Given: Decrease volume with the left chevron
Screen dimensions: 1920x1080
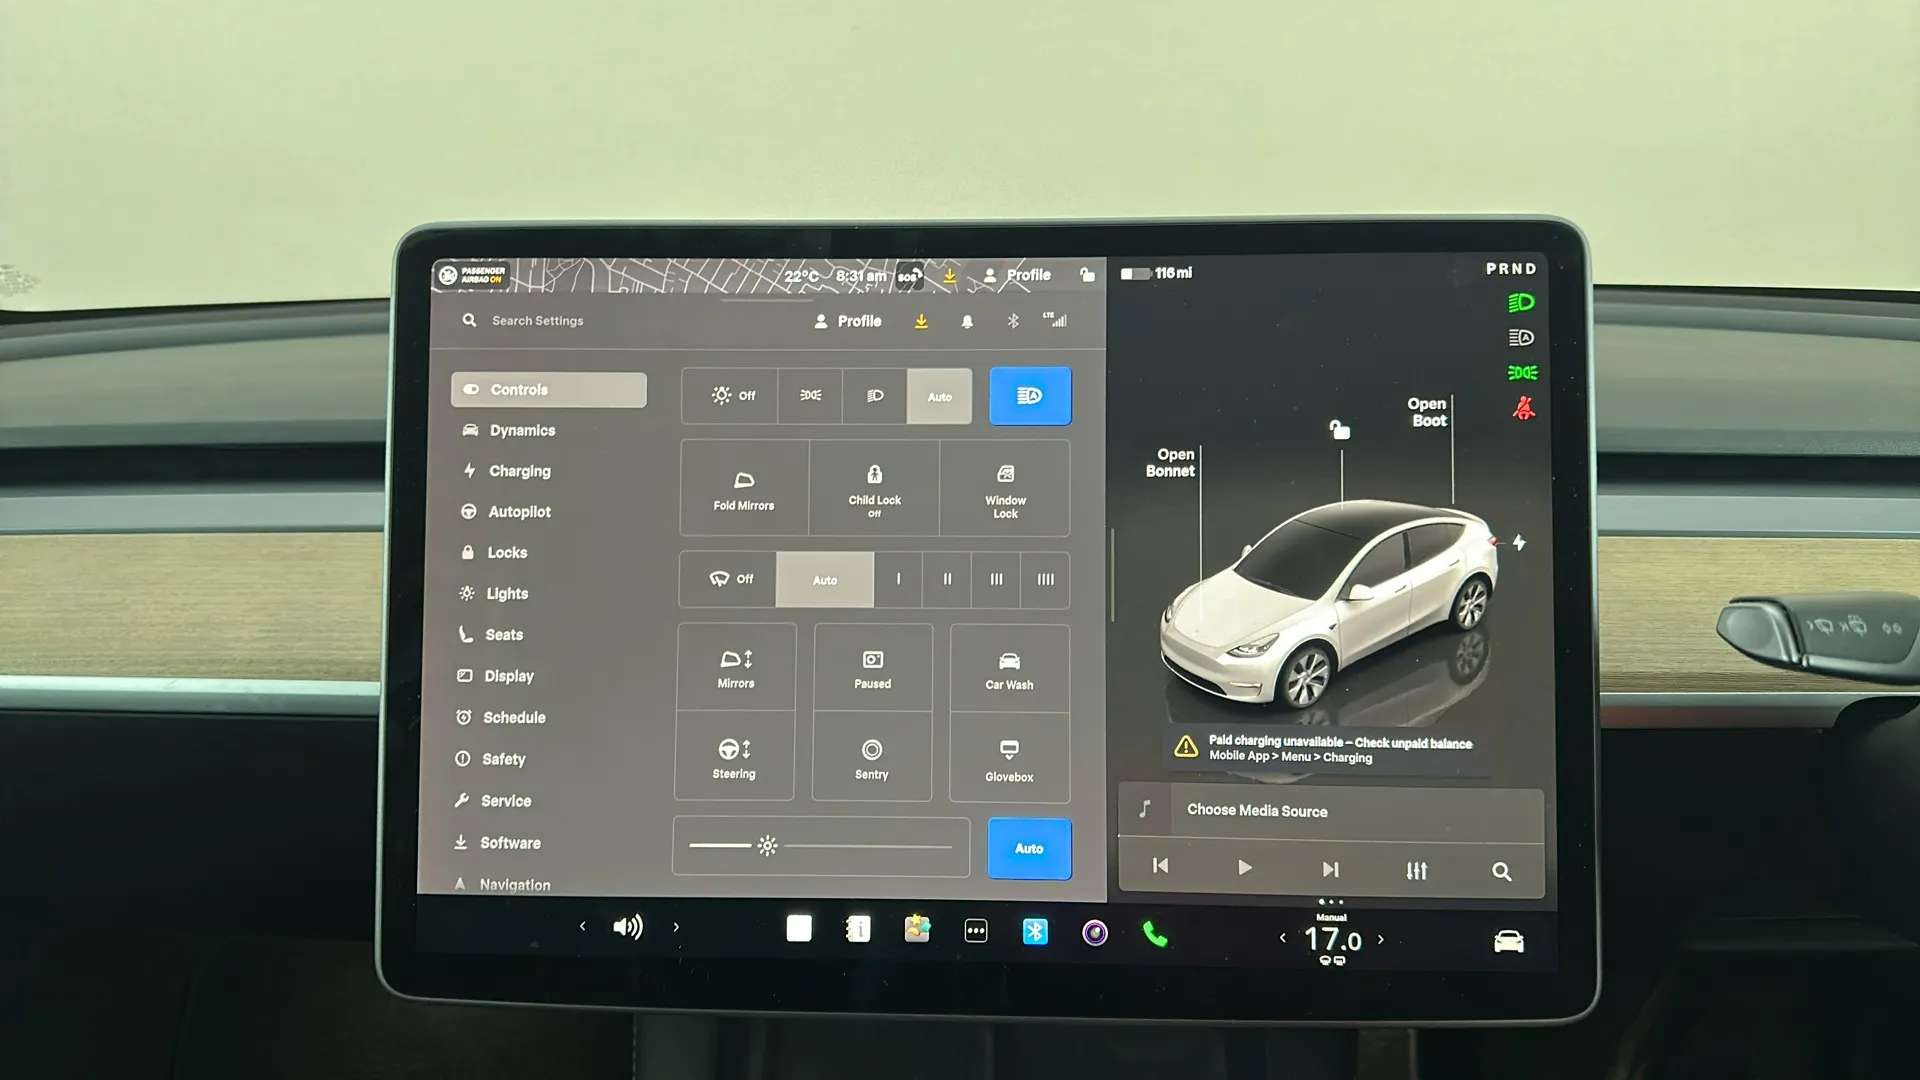Looking at the screenshot, I should [x=582, y=926].
